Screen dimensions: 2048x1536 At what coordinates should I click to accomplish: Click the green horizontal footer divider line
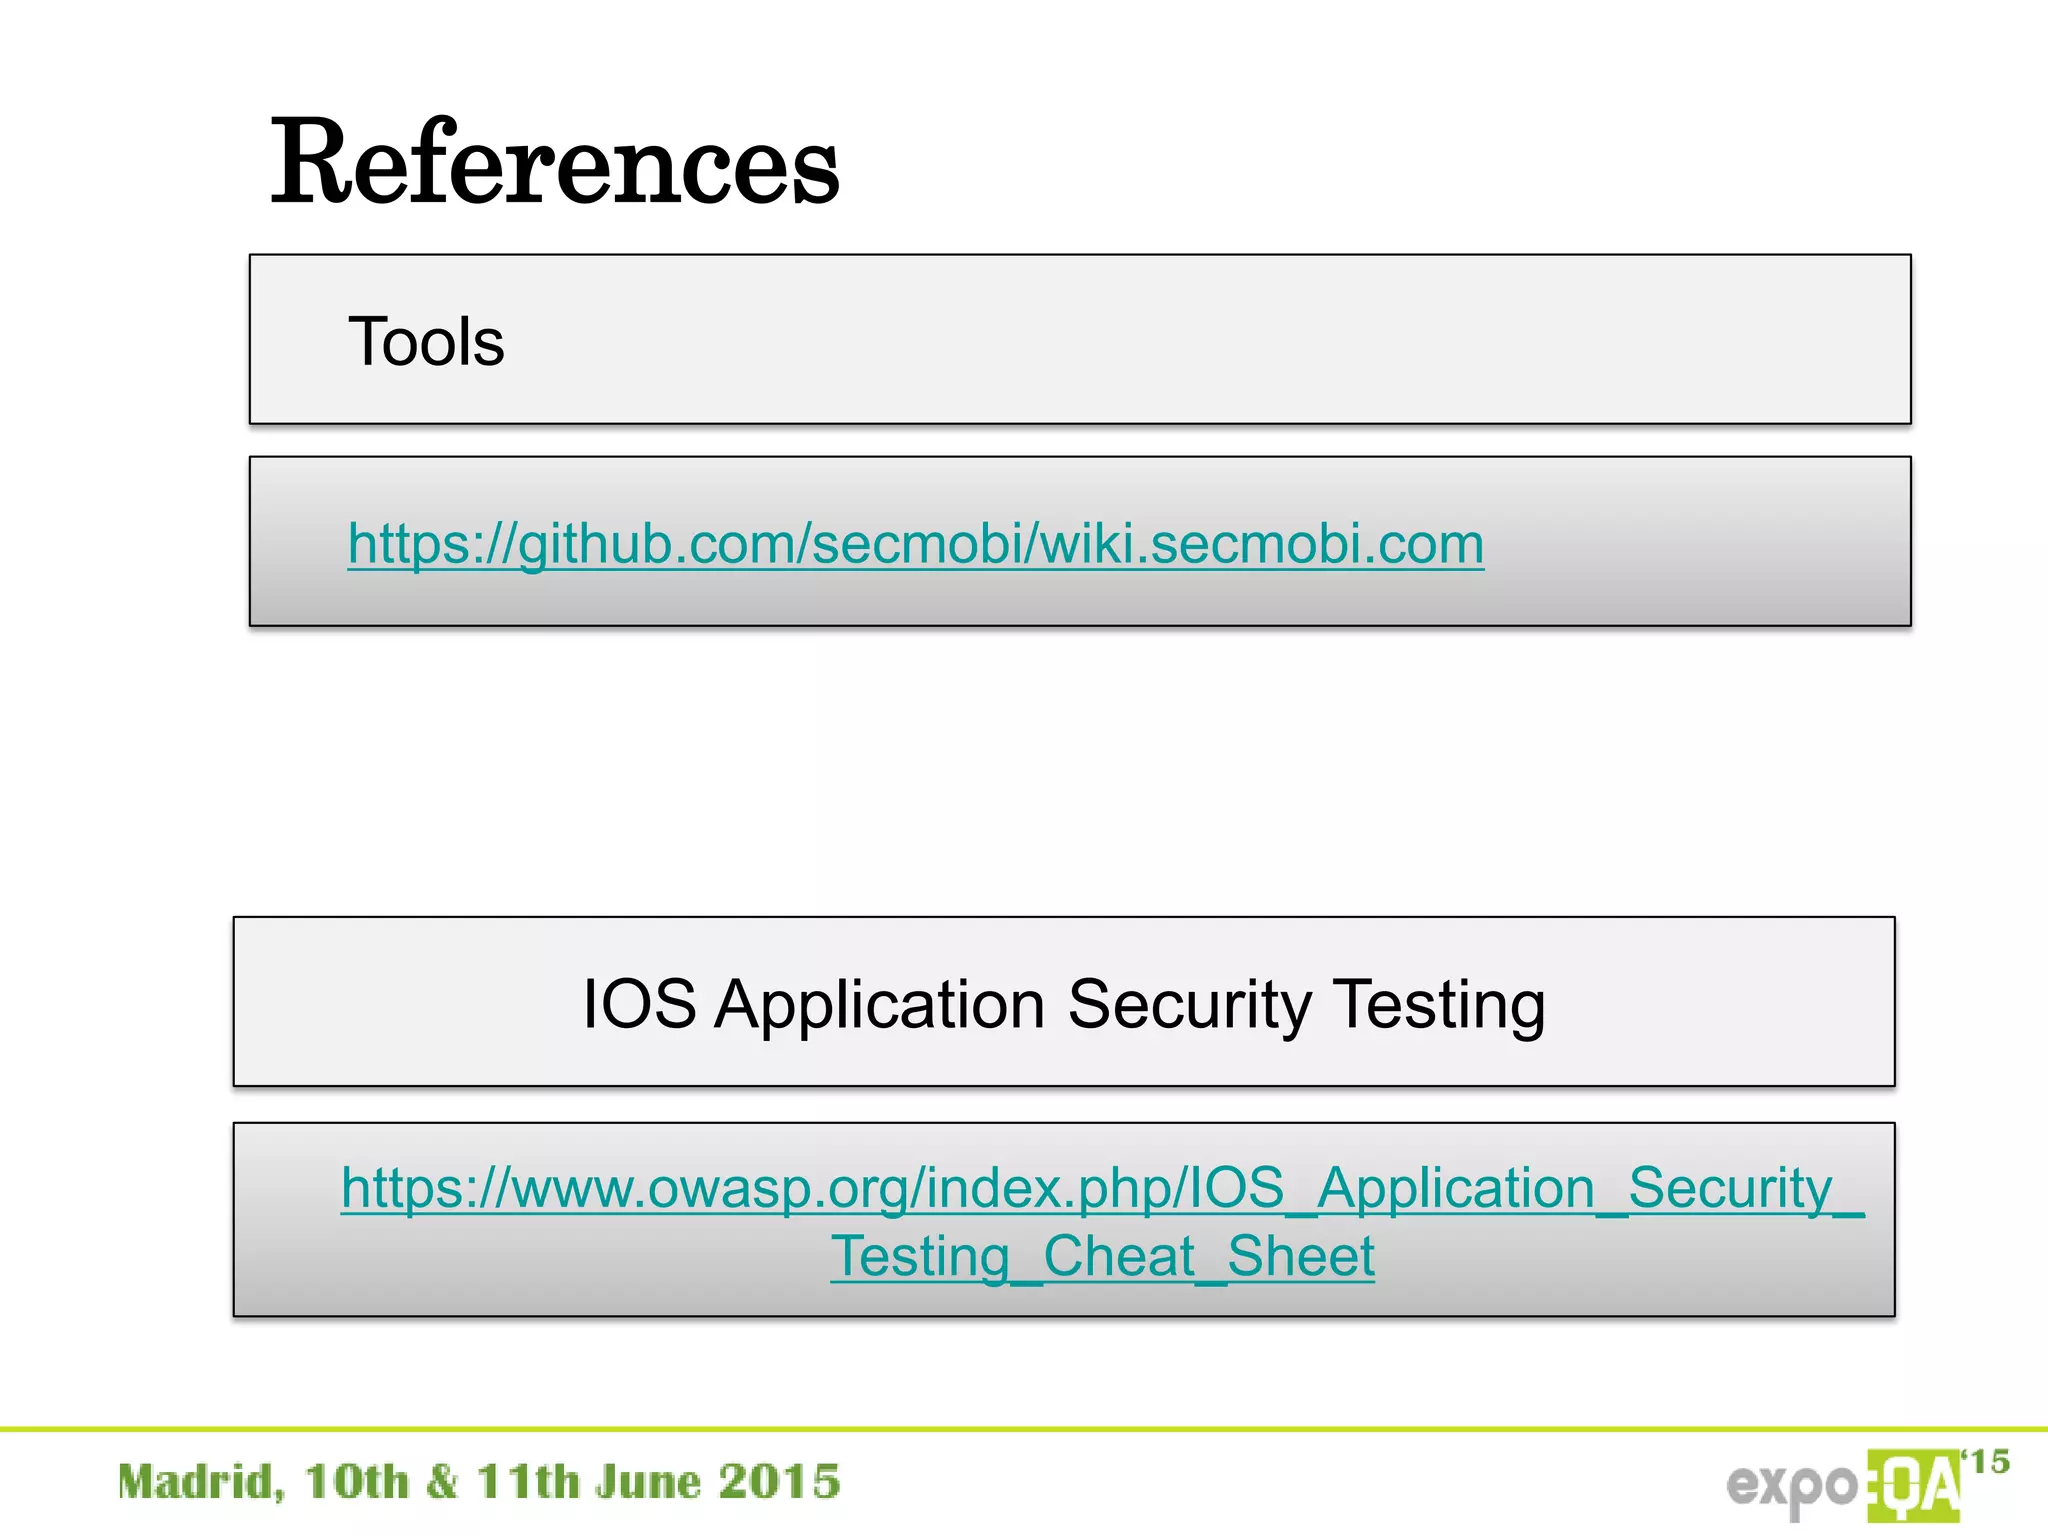click(x=1024, y=1430)
